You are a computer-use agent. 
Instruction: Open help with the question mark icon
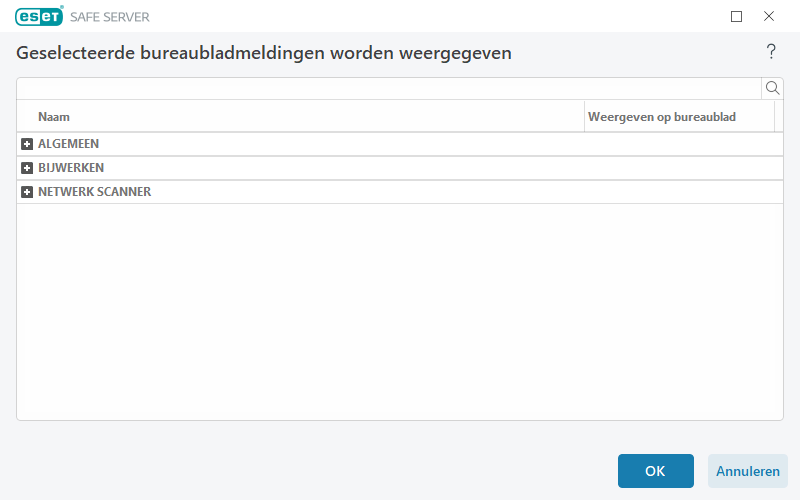(x=771, y=52)
